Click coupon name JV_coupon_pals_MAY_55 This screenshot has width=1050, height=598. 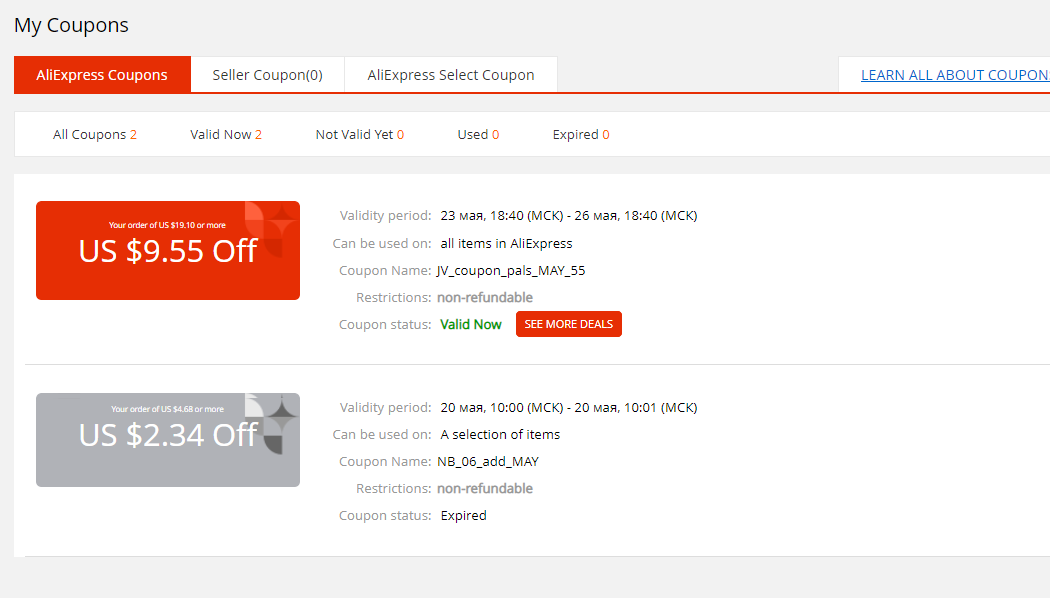(511, 271)
